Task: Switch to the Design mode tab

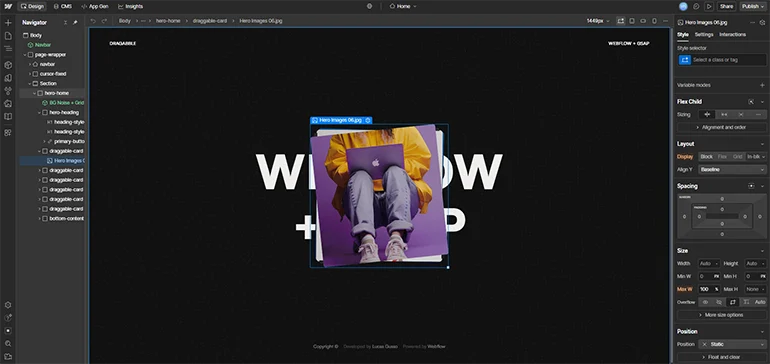Action: pyautogui.click(x=32, y=6)
